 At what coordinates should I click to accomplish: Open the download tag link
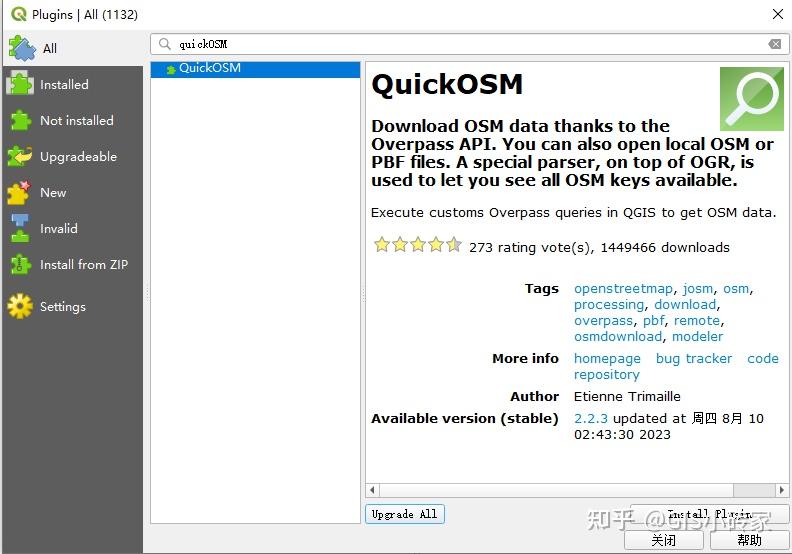(x=685, y=305)
